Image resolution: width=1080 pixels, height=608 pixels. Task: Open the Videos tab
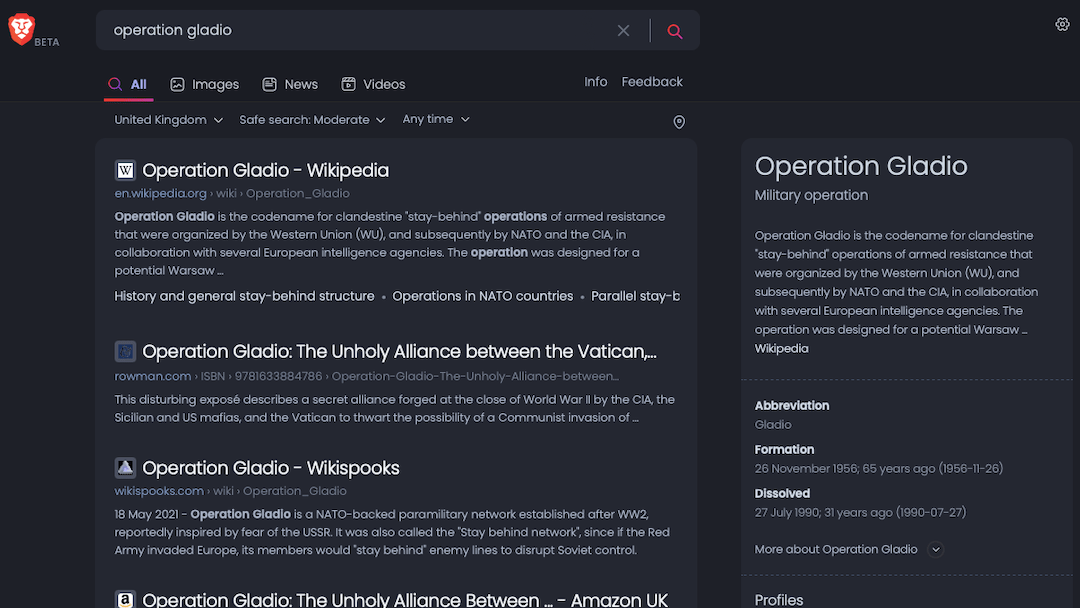[373, 84]
